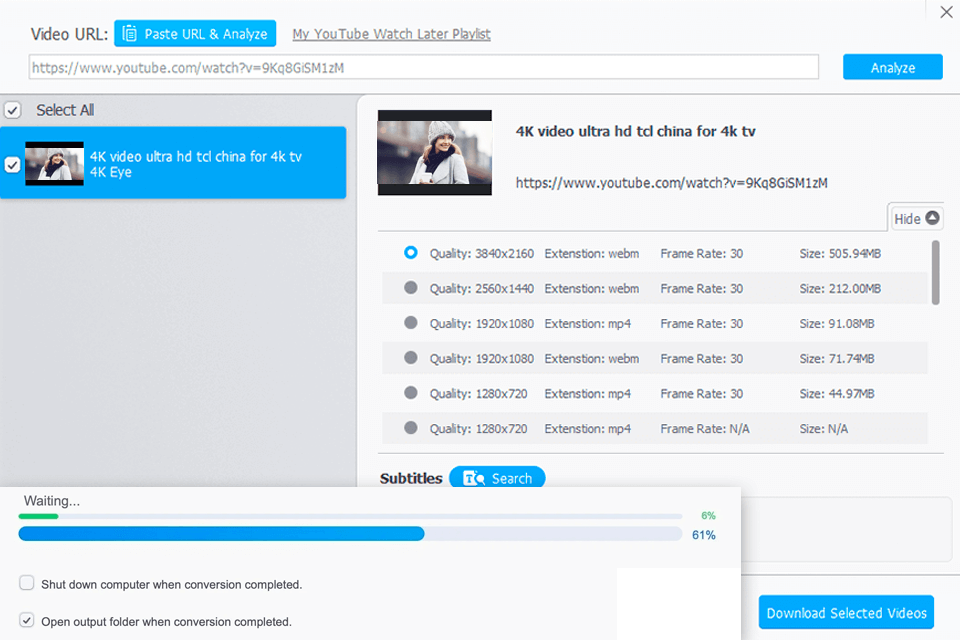Toggle the Select All checkbox
Image resolution: width=960 pixels, height=640 pixels.
(13, 110)
